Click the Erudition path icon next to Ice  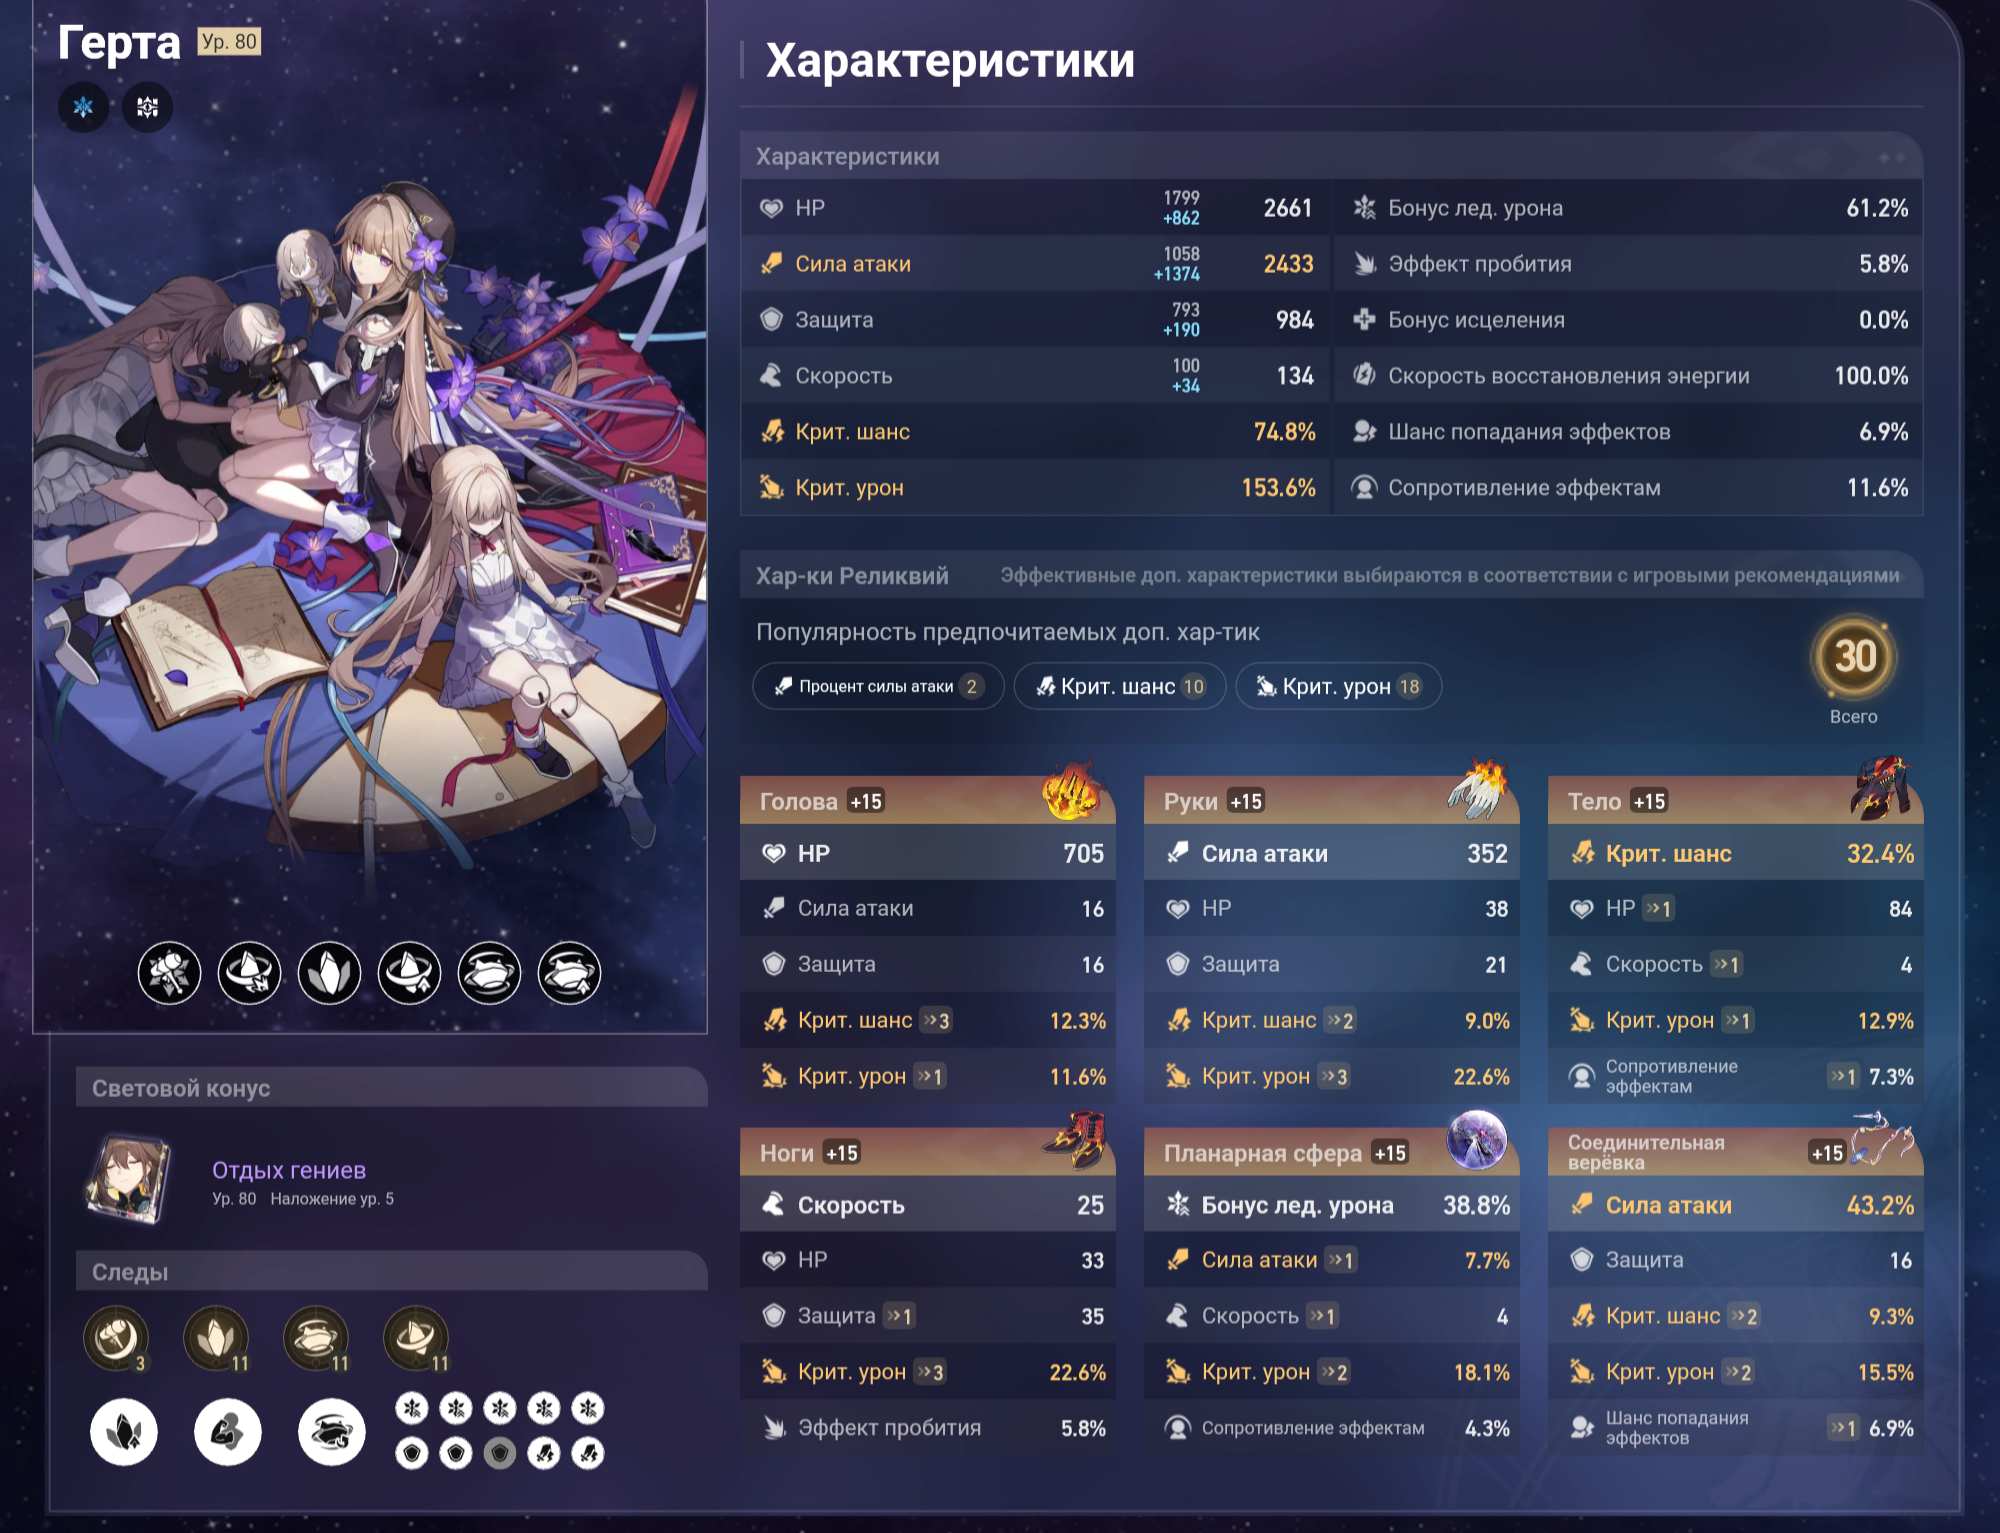[x=147, y=107]
